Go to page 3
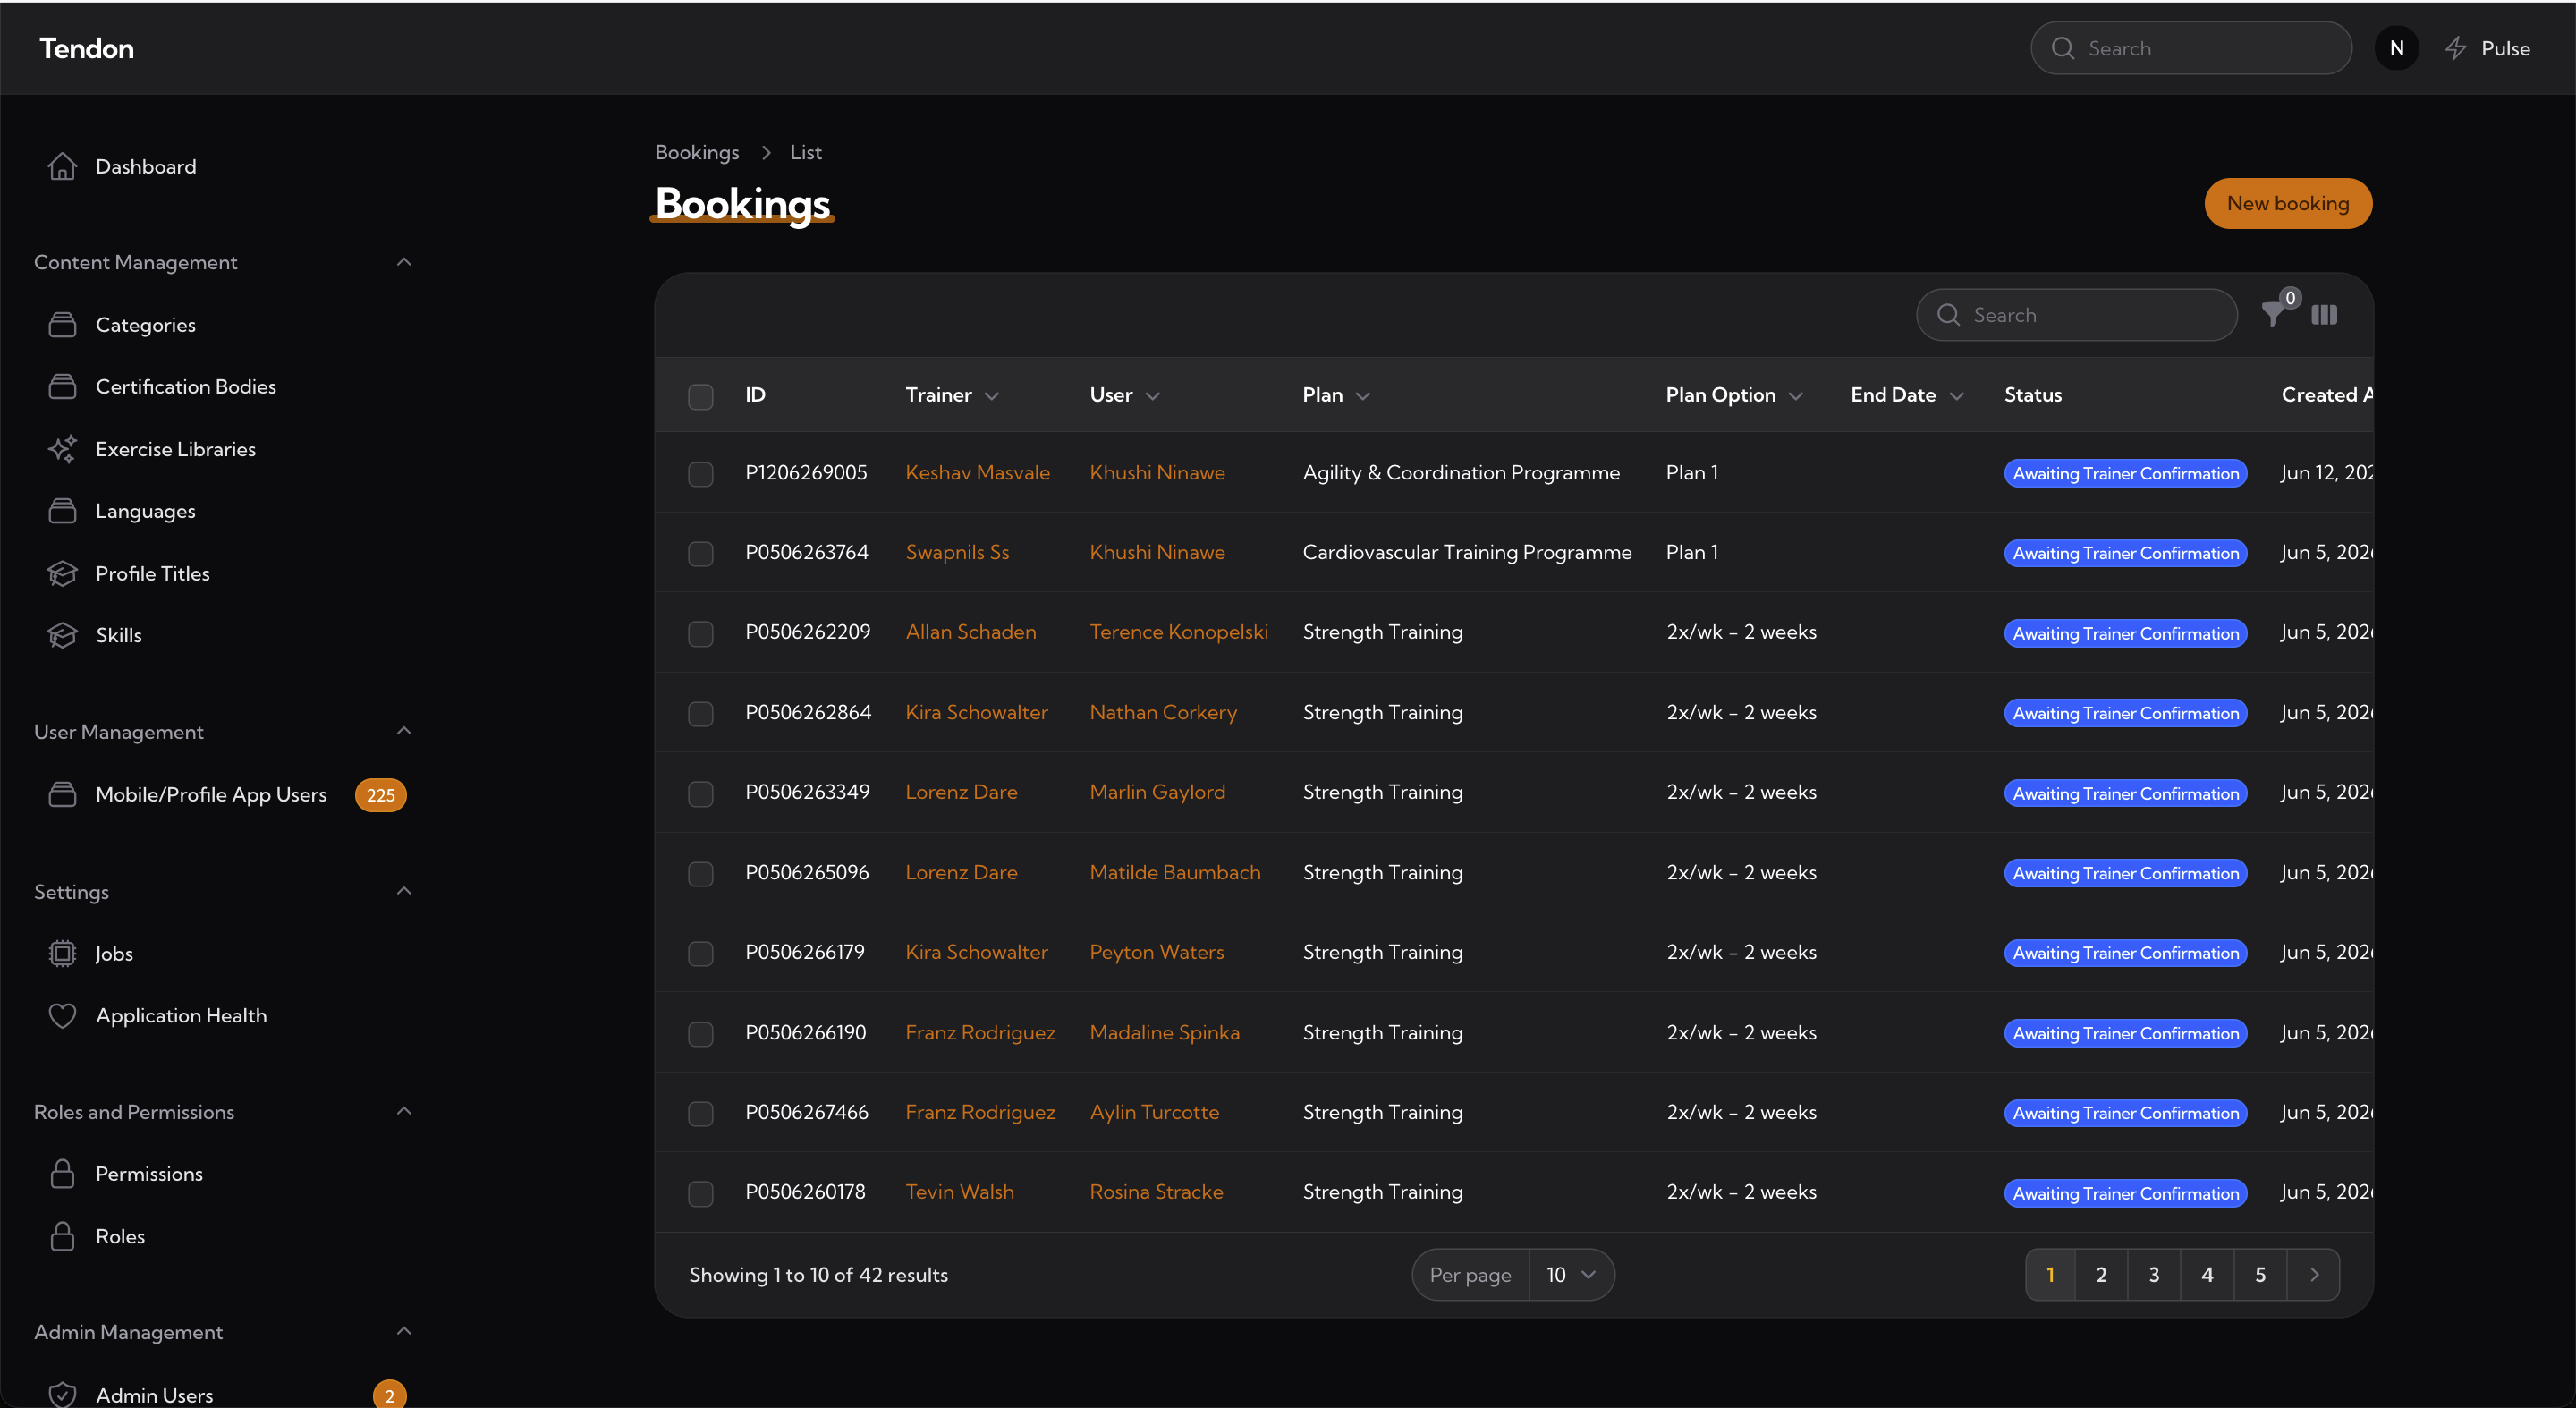The height and width of the screenshot is (1408, 2576). [2154, 1275]
